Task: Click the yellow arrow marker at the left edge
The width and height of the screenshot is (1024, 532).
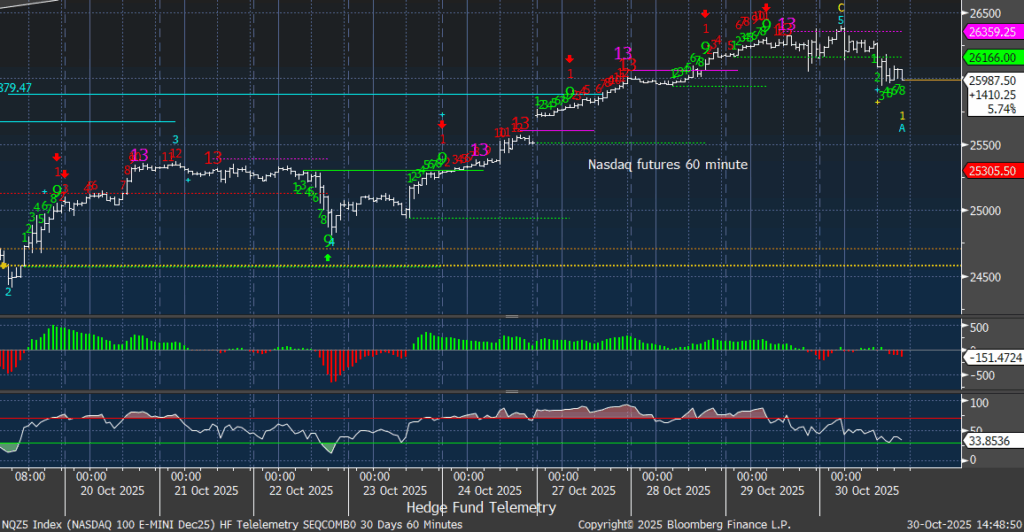Action: [4, 266]
